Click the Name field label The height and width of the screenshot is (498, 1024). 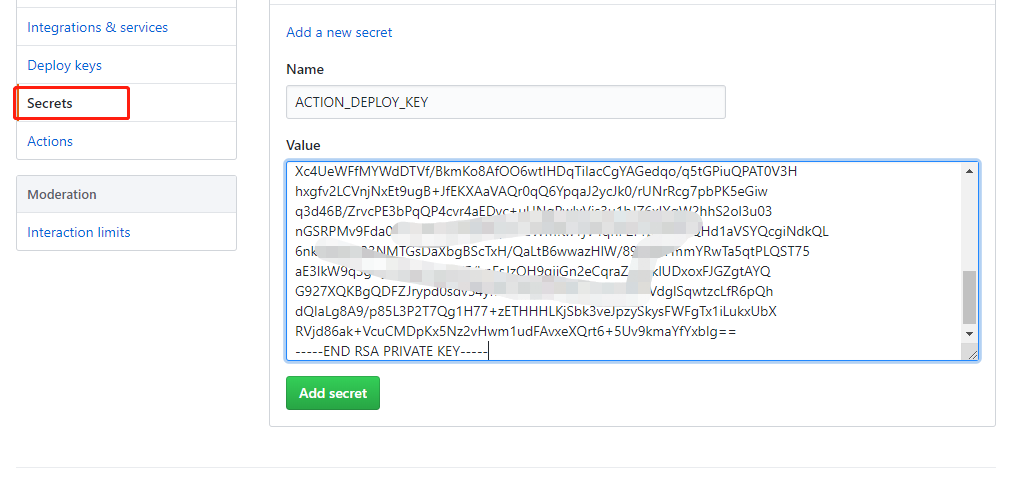tap(305, 69)
